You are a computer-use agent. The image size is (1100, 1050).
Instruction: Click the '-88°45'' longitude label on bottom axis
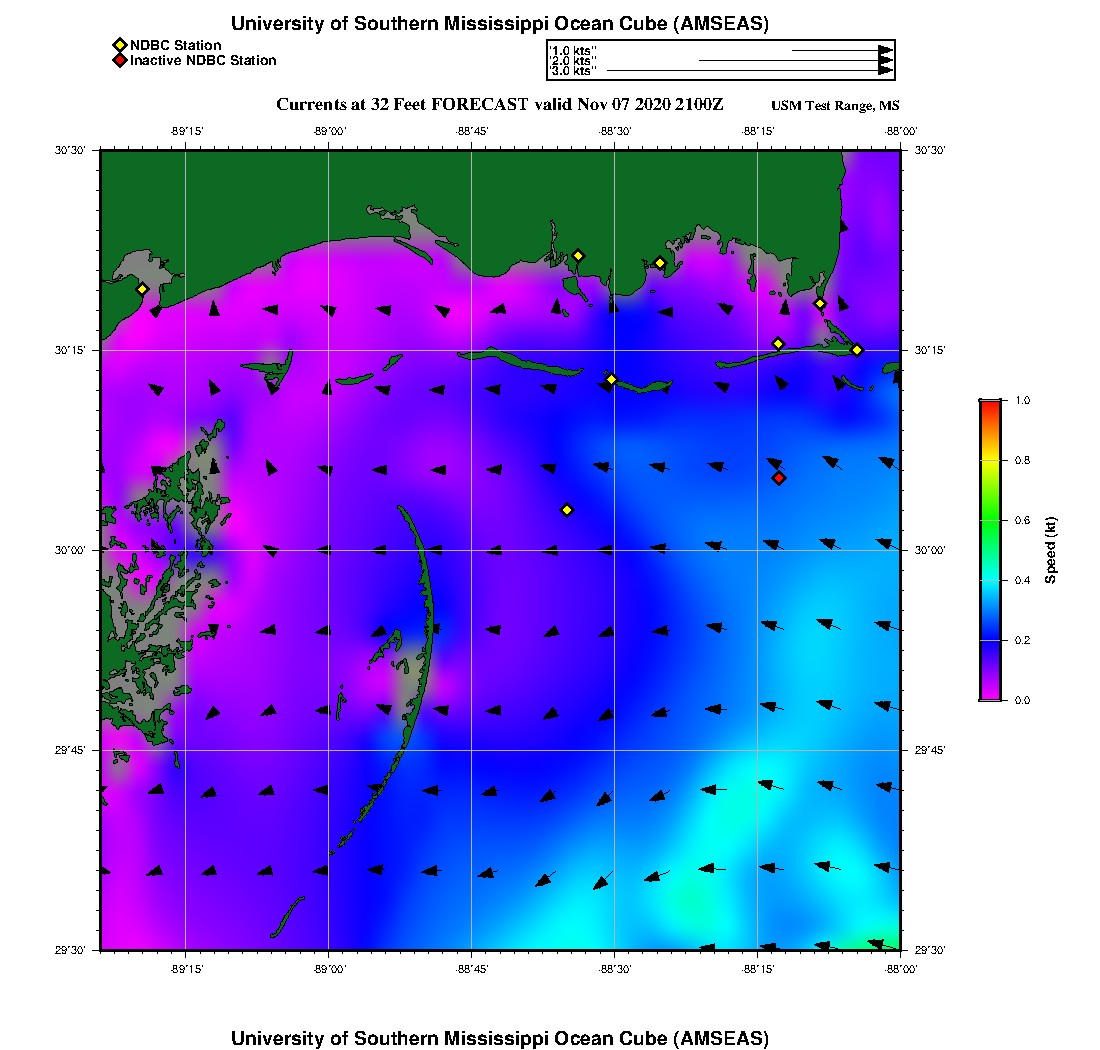point(471,969)
